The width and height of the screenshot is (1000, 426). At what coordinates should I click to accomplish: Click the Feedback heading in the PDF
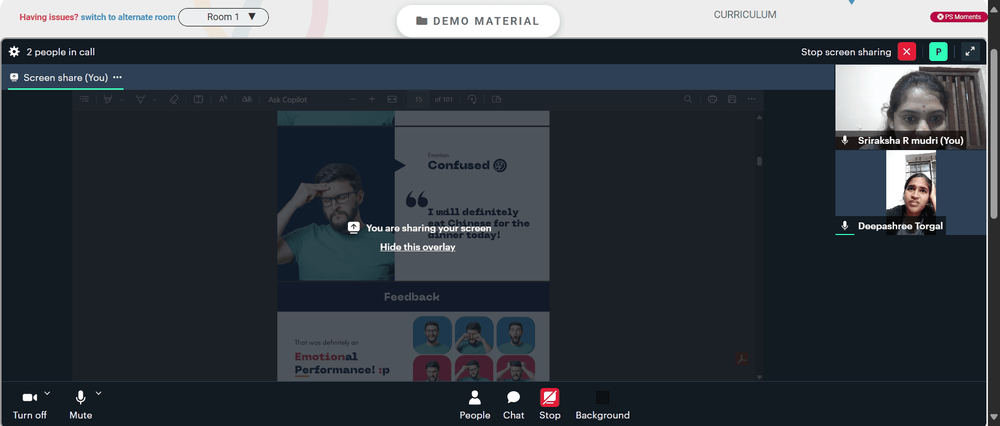[412, 297]
